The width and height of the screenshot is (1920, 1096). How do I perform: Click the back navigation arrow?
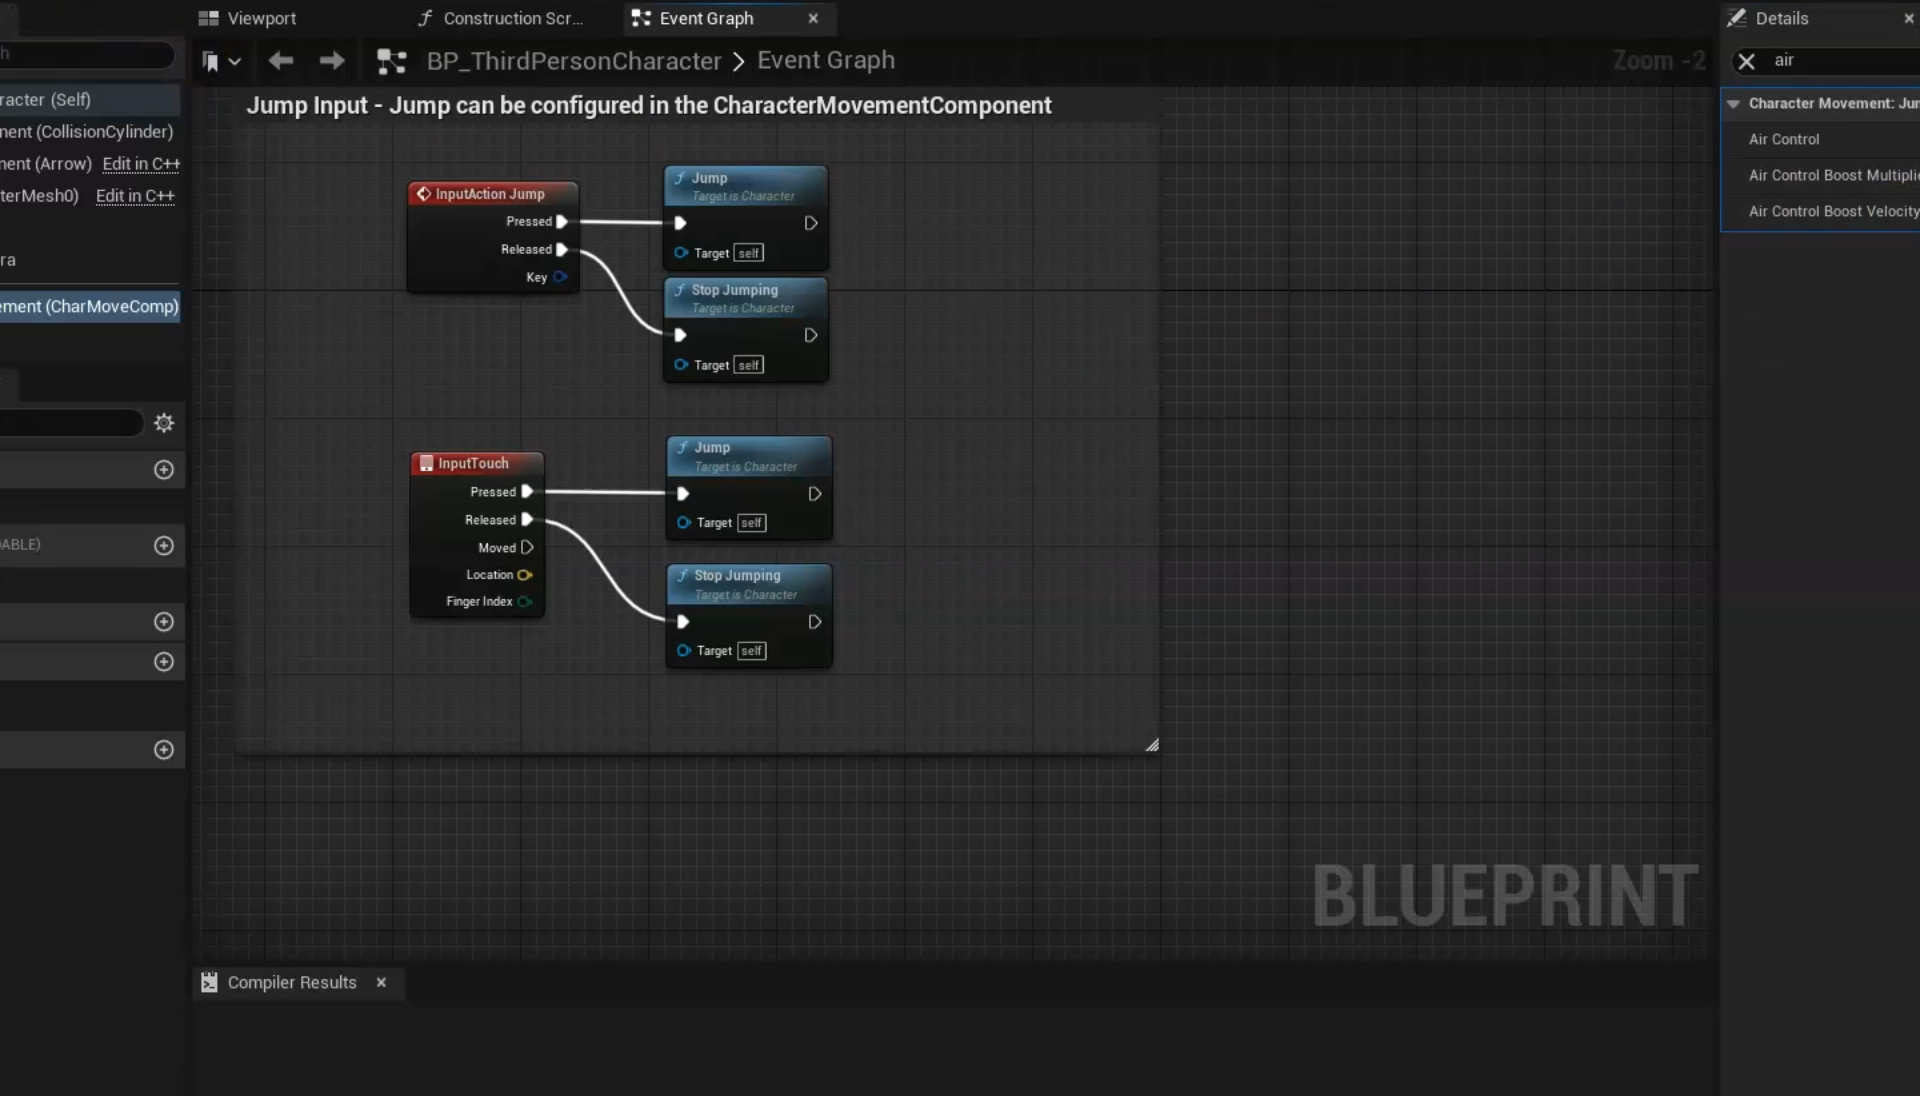point(281,61)
